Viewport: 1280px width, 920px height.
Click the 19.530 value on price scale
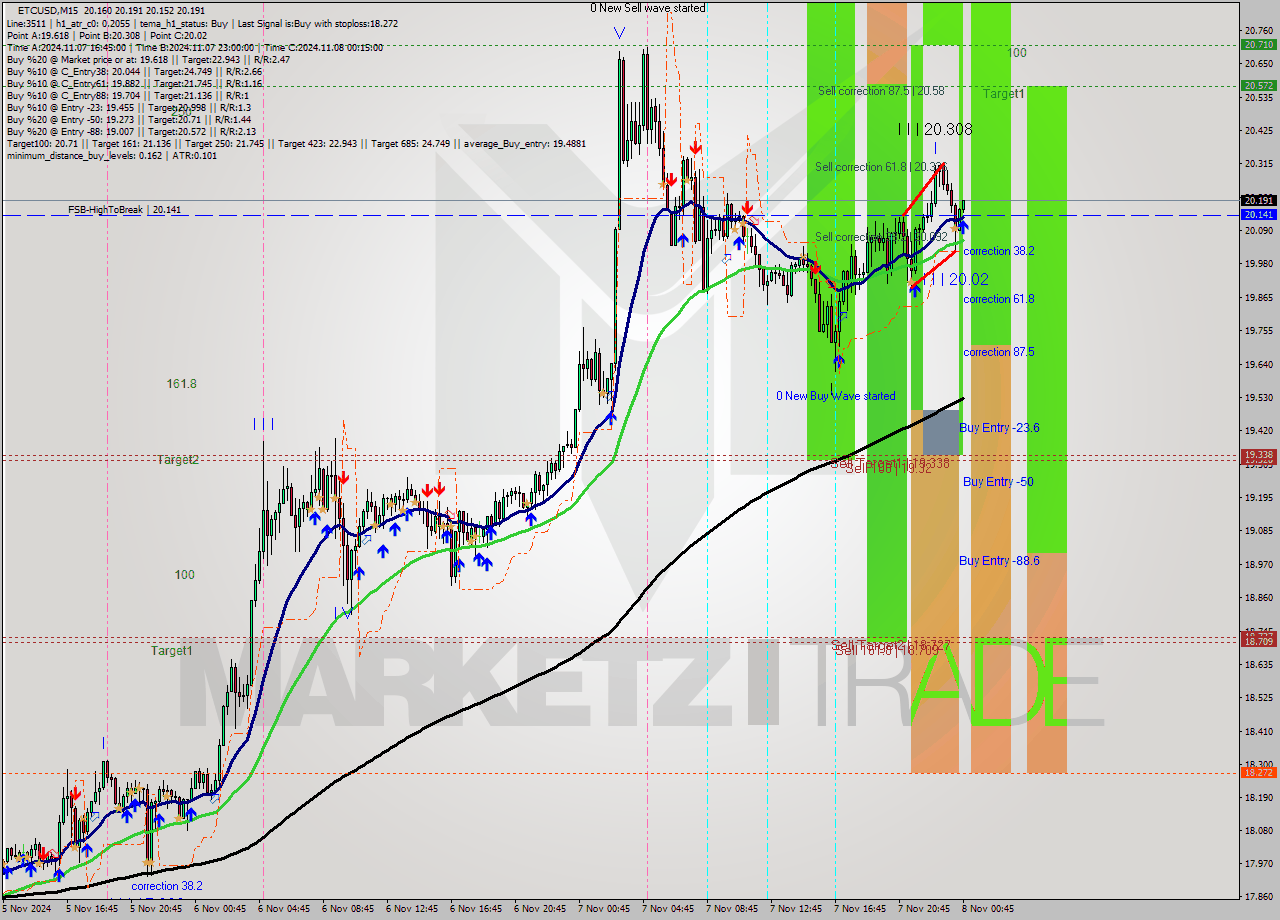[x=1258, y=398]
